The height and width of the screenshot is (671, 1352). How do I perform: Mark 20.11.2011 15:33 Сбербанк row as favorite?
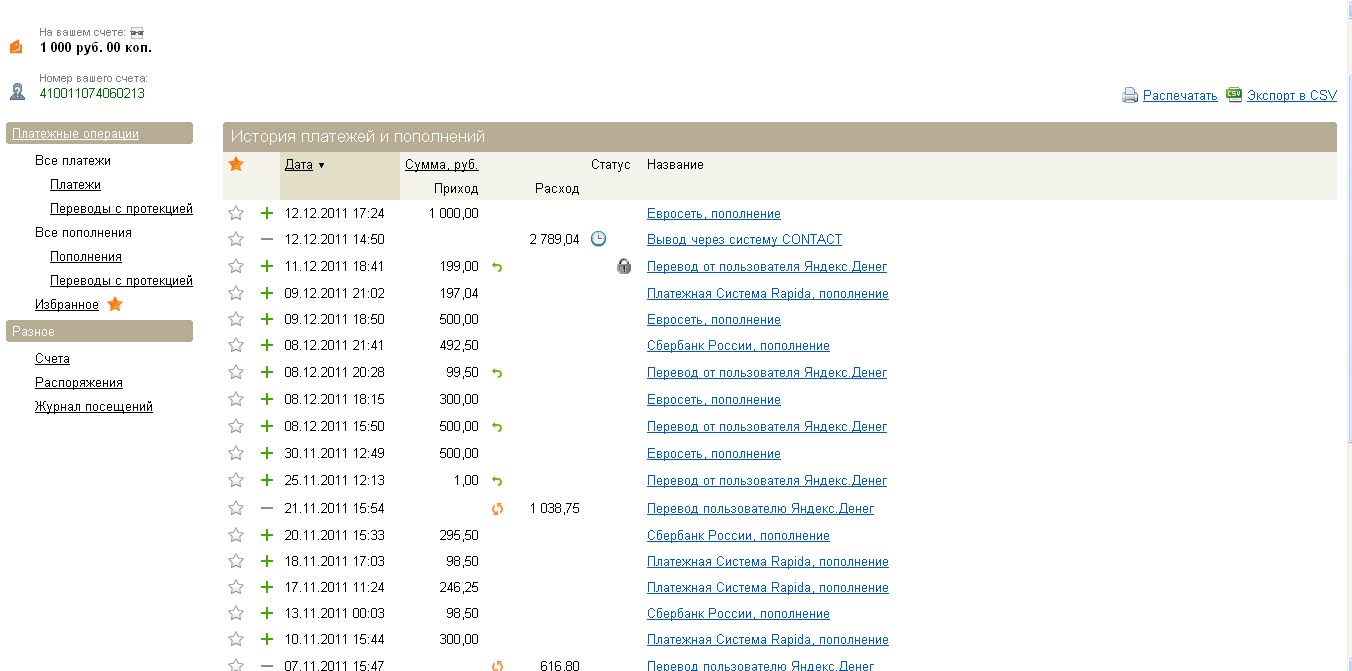coord(236,535)
